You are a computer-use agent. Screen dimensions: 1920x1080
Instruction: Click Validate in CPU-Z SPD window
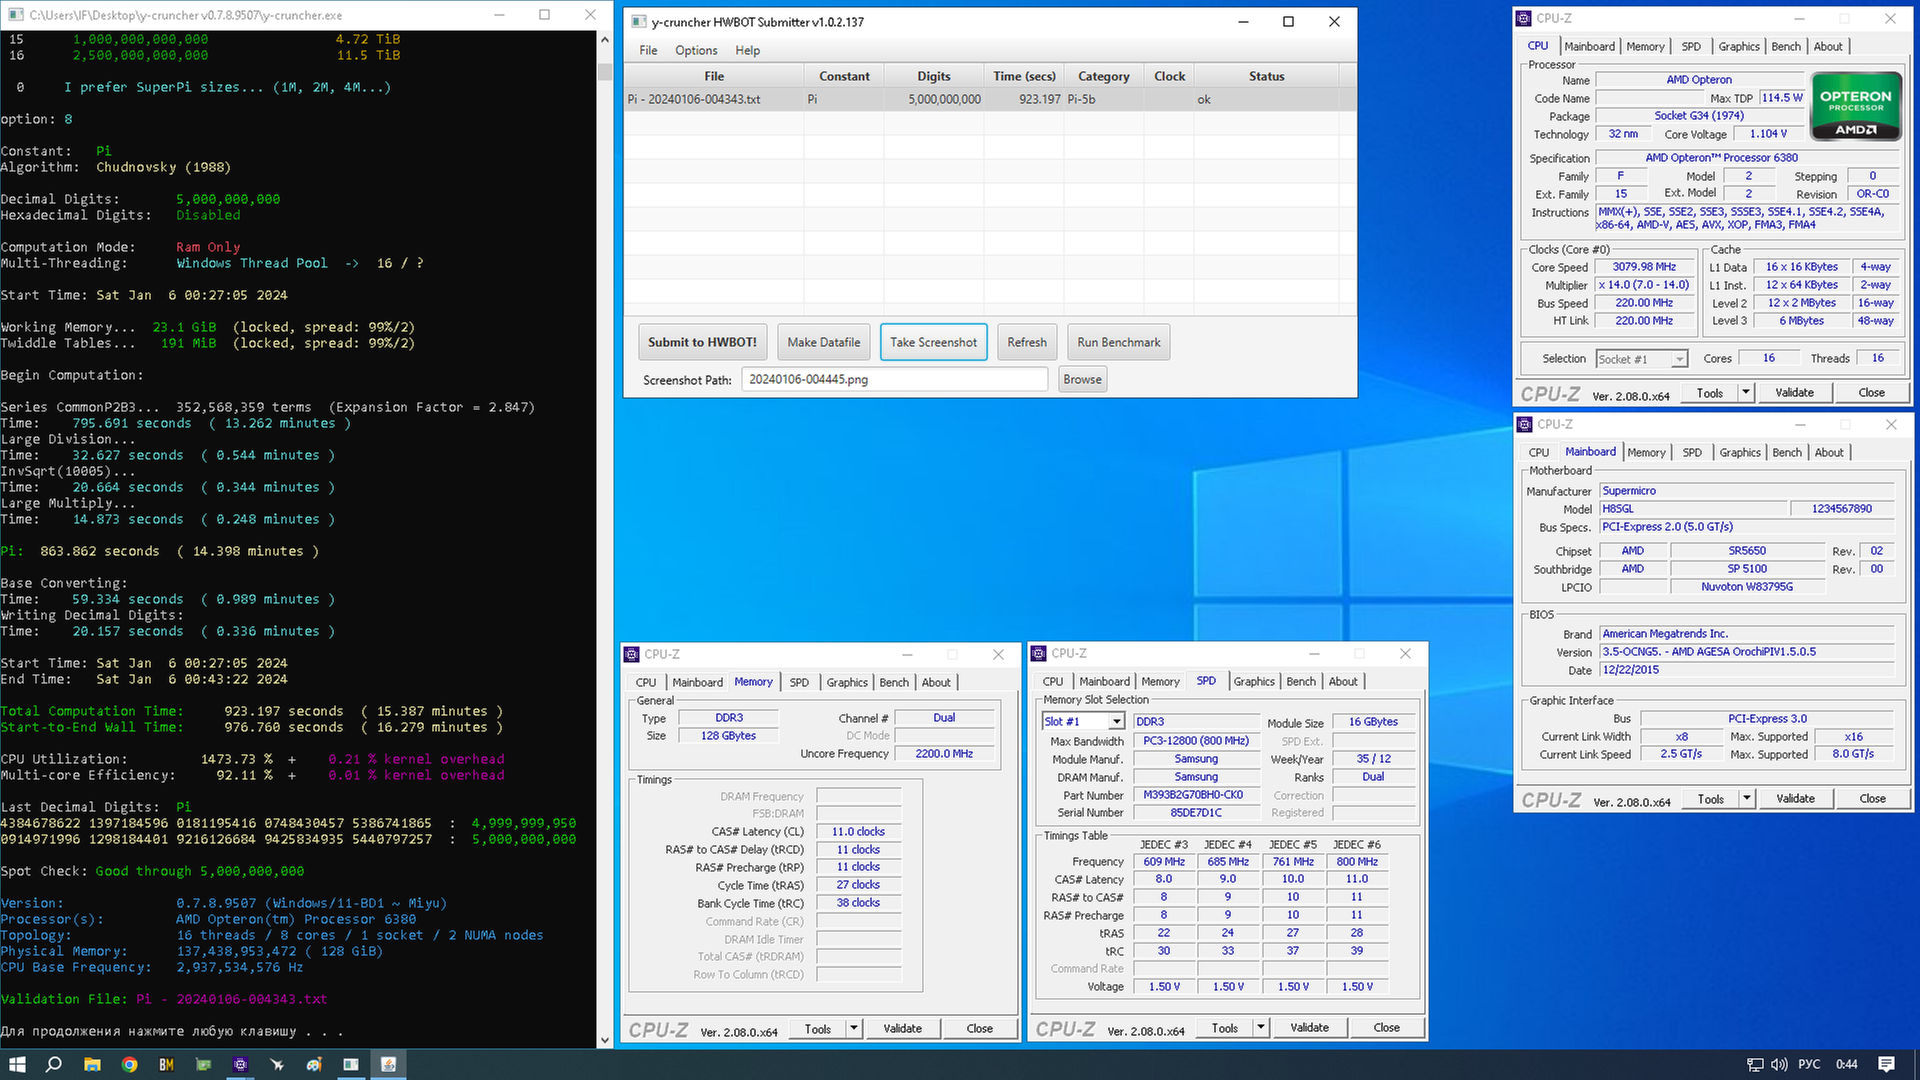tap(1309, 1028)
